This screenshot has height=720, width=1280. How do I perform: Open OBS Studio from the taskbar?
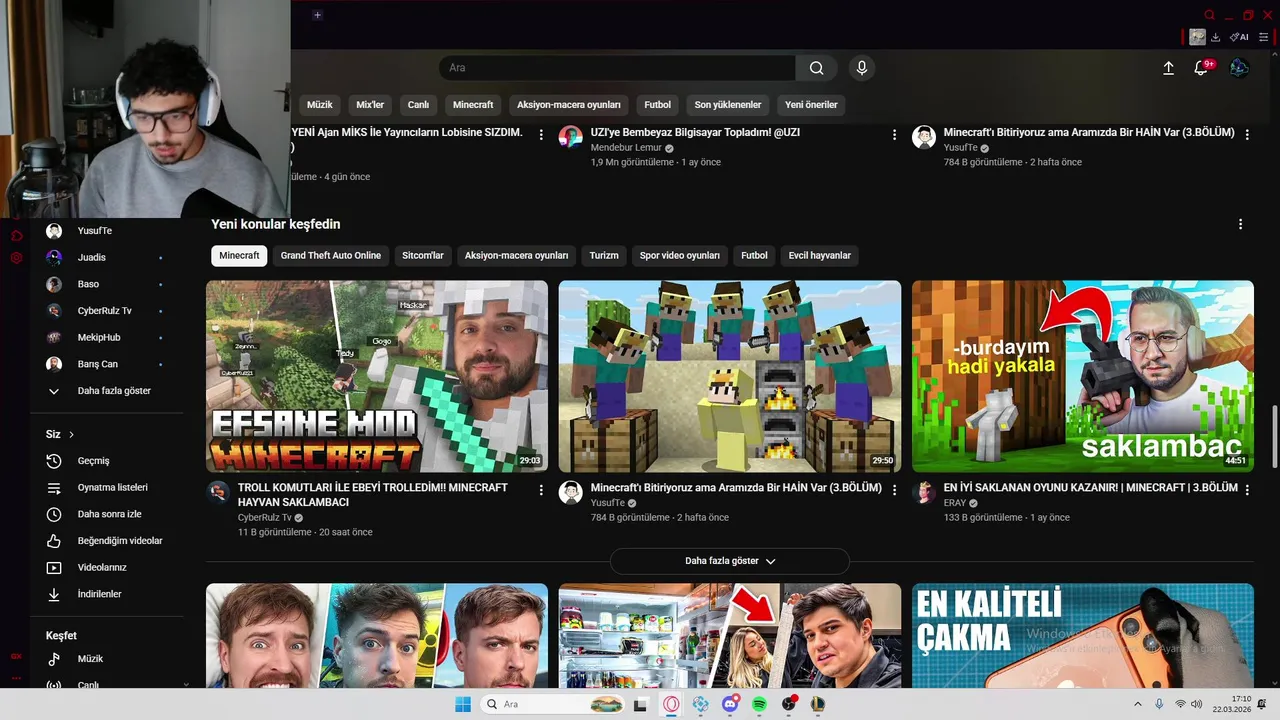pyautogui.click(x=788, y=704)
